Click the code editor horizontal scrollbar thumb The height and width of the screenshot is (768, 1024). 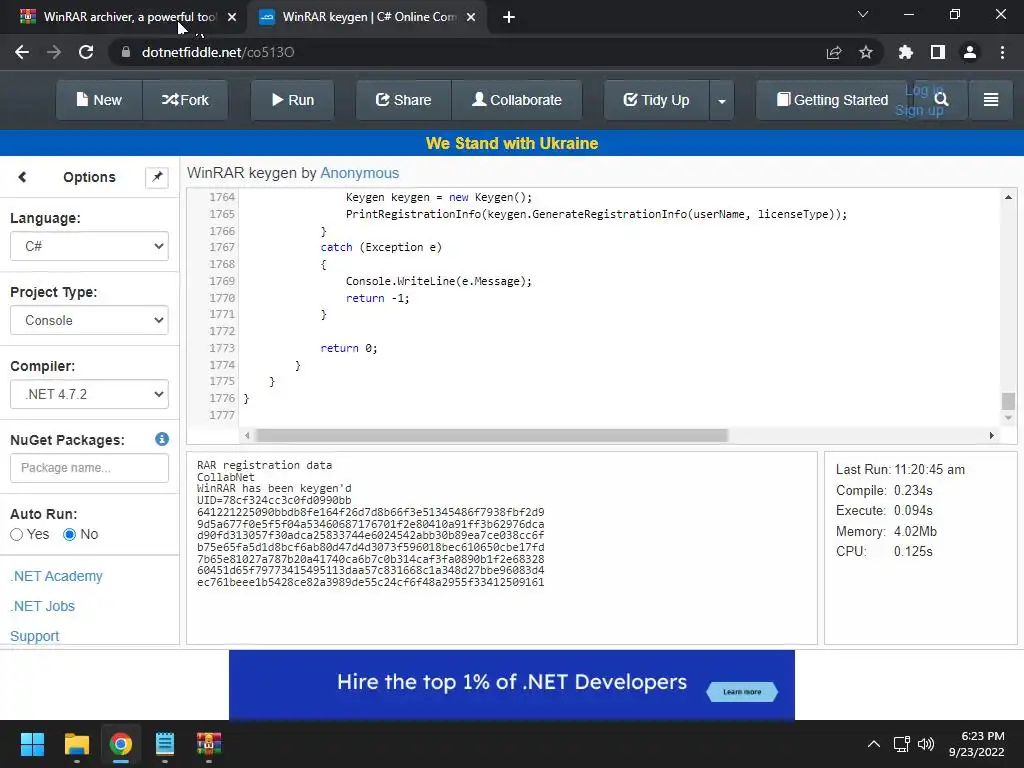tap(492, 436)
